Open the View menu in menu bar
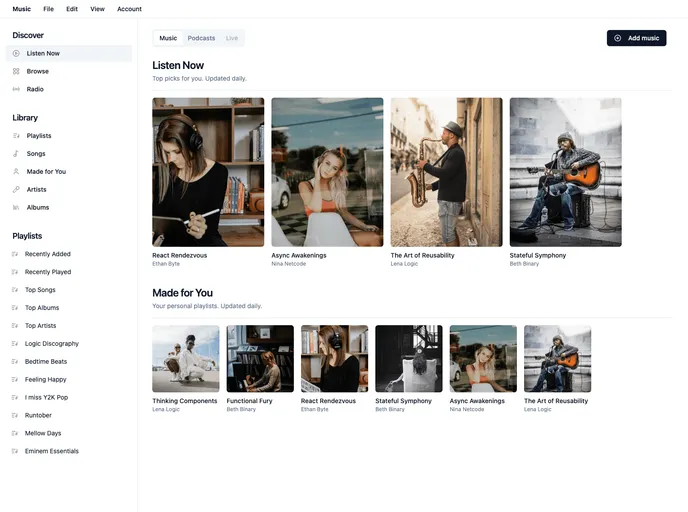 pyautogui.click(x=97, y=9)
